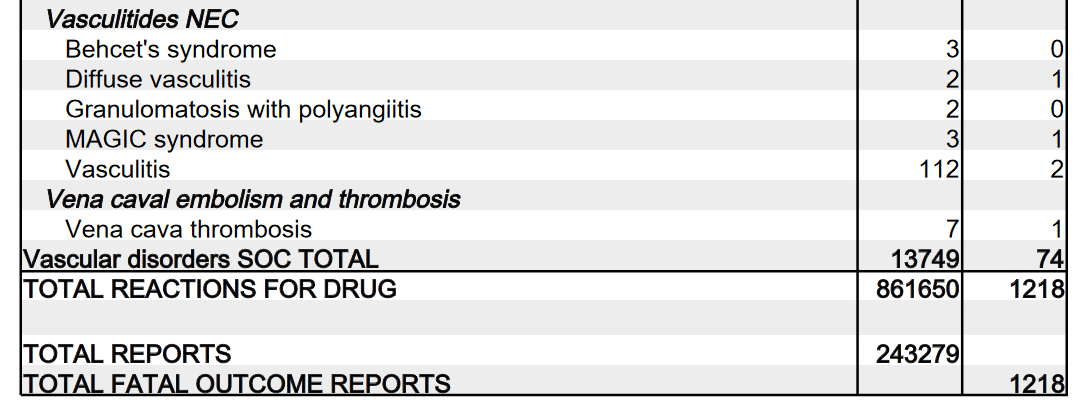Select Granulomatosis with polyangiitis text
1083x408 pixels.
coord(243,109)
